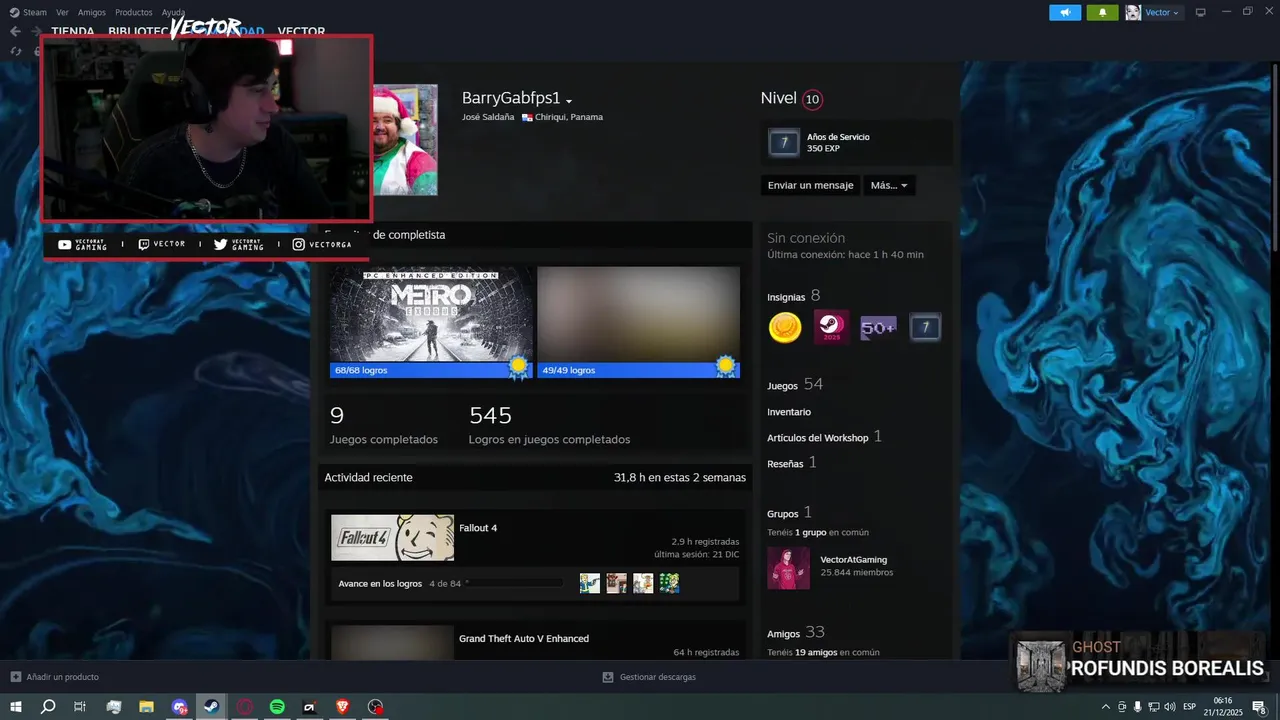
Task: Click the level 10 badge circle
Action: click(x=812, y=99)
